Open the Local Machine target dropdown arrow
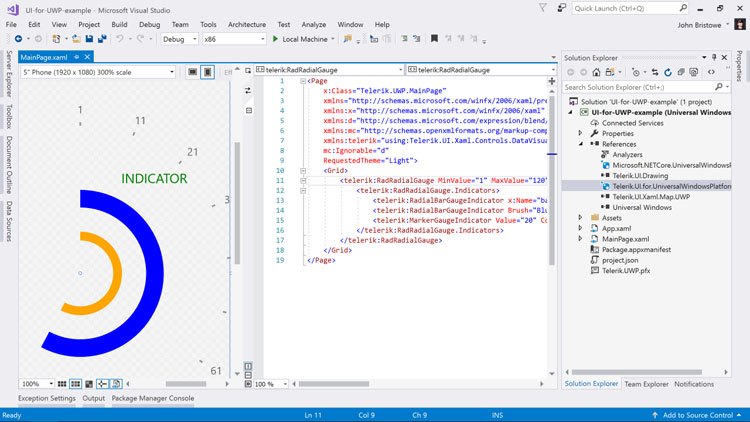This screenshot has height=422, width=750. [x=333, y=39]
